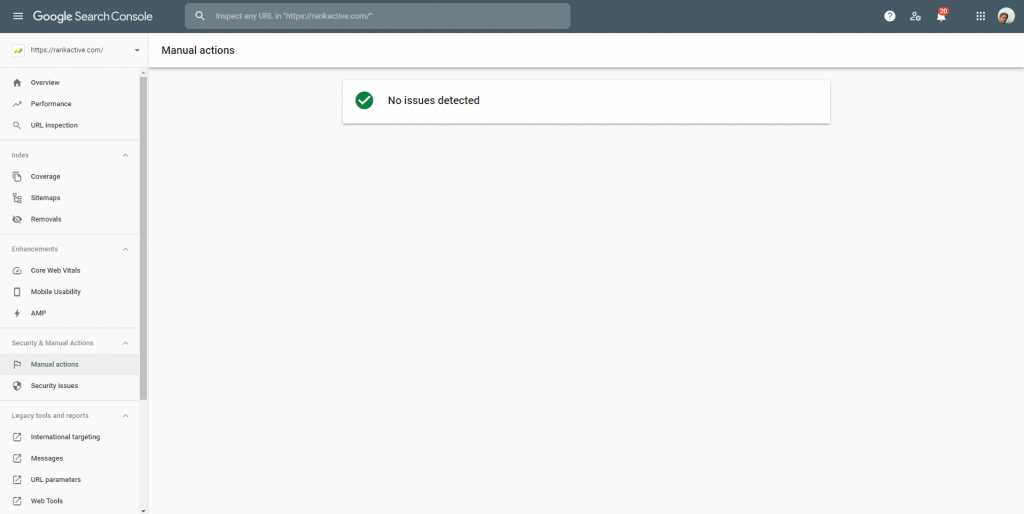This screenshot has height=514, width=1024.
Task: Open notifications bell with 20 alerts
Action: [941, 16]
